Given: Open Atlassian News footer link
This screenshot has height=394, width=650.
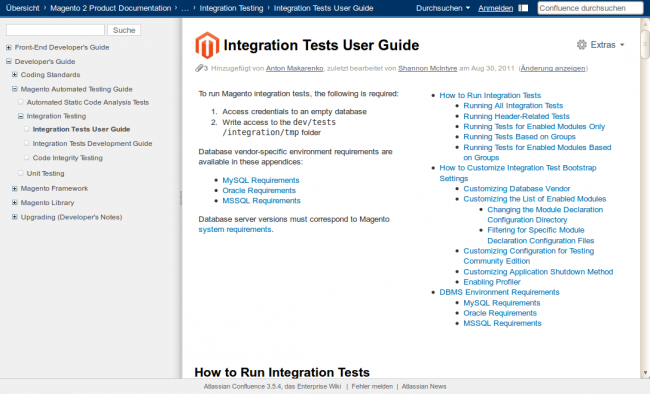Looking at the screenshot, I should [x=424, y=387].
